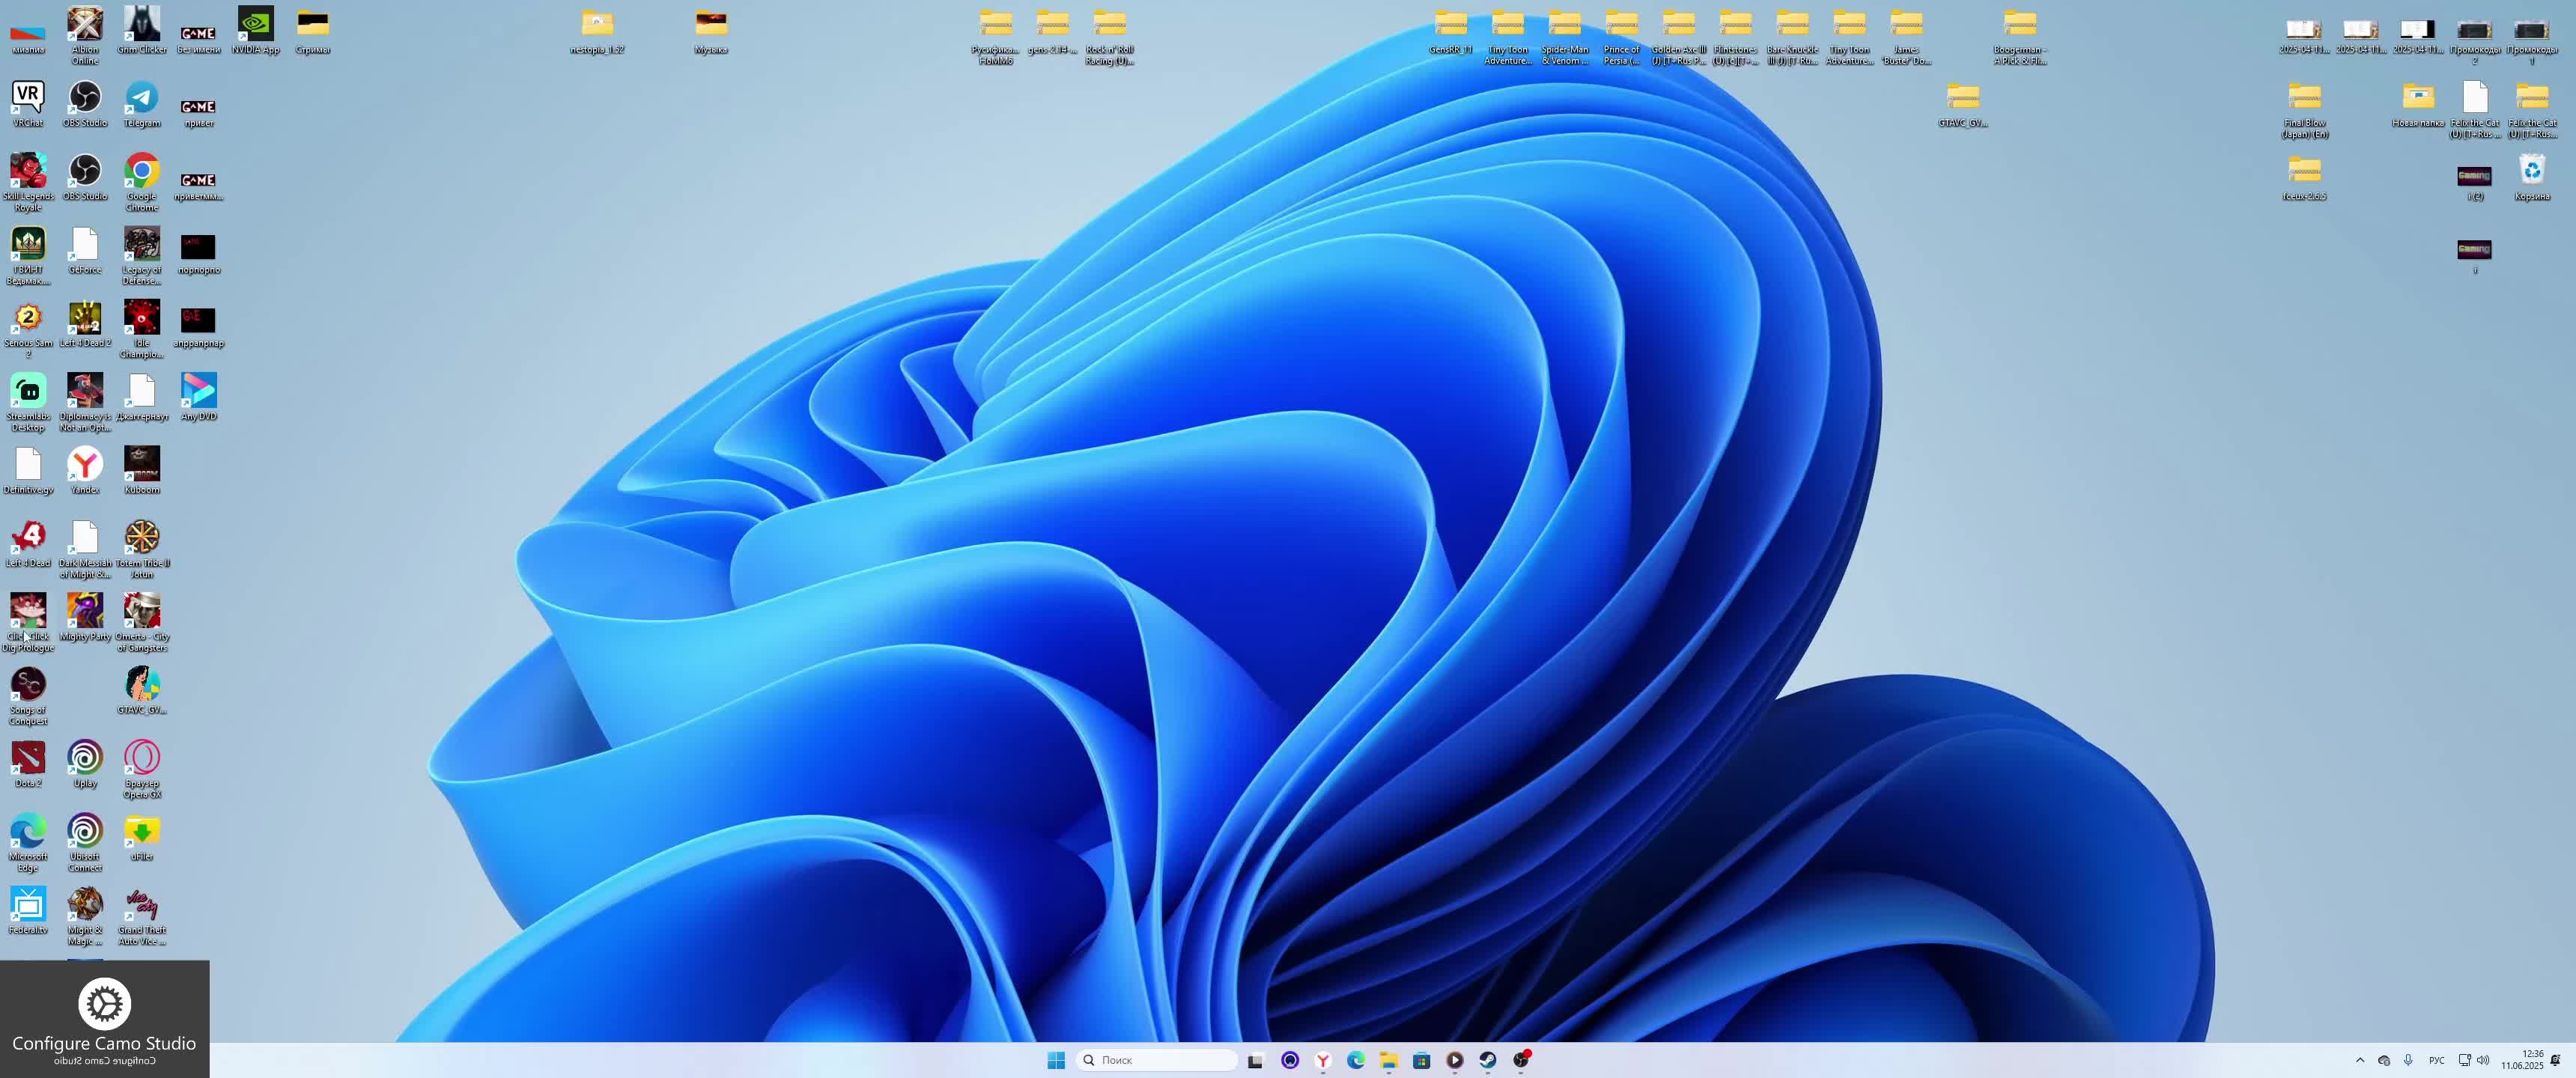The width and height of the screenshot is (2576, 1078).
Task: Select the Yandex browser desktop shortcut
Action: tap(85, 470)
